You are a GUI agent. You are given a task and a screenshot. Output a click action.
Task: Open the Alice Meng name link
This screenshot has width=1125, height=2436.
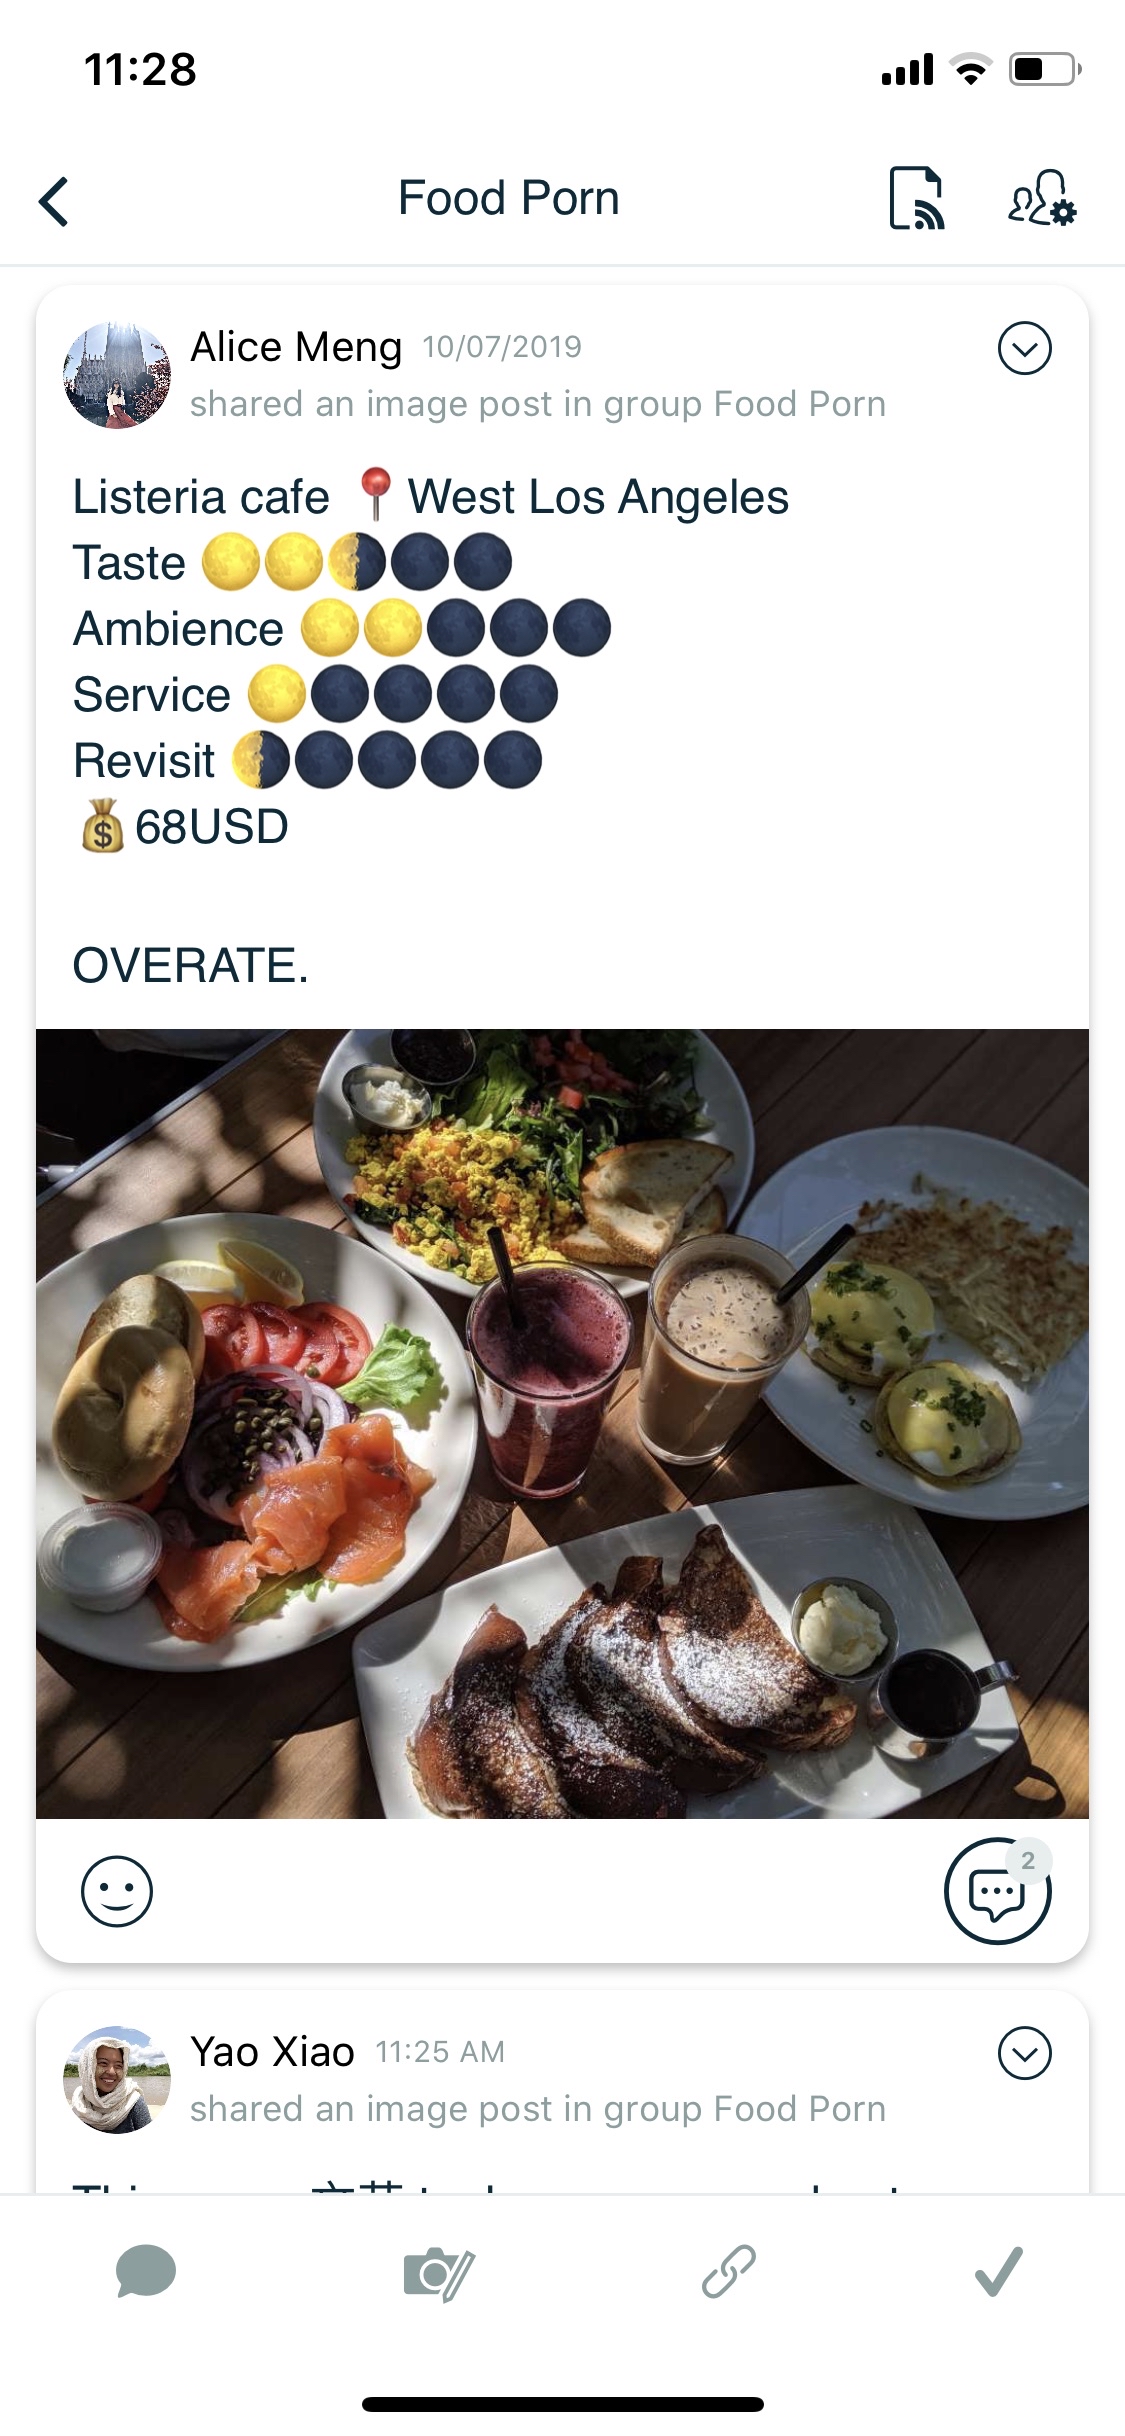pyautogui.click(x=296, y=347)
